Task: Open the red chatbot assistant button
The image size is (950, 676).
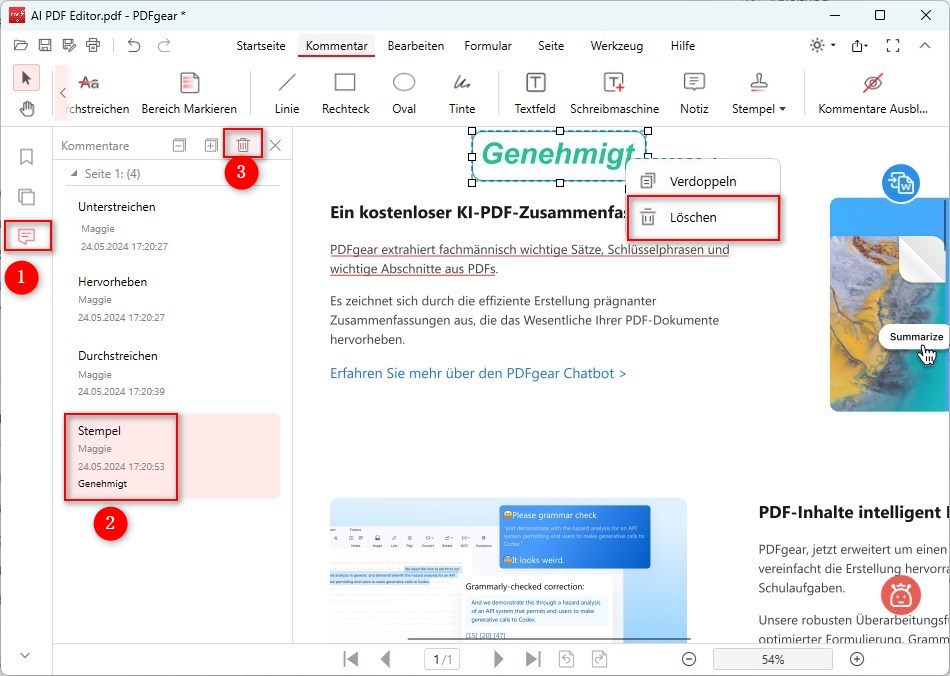Action: pyautogui.click(x=900, y=595)
